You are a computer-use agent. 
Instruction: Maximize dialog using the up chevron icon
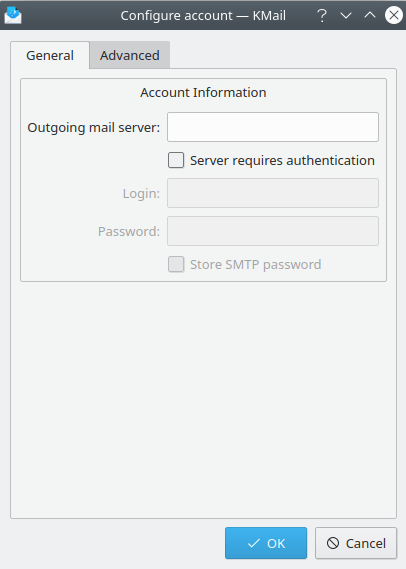pyautogui.click(x=370, y=15)
